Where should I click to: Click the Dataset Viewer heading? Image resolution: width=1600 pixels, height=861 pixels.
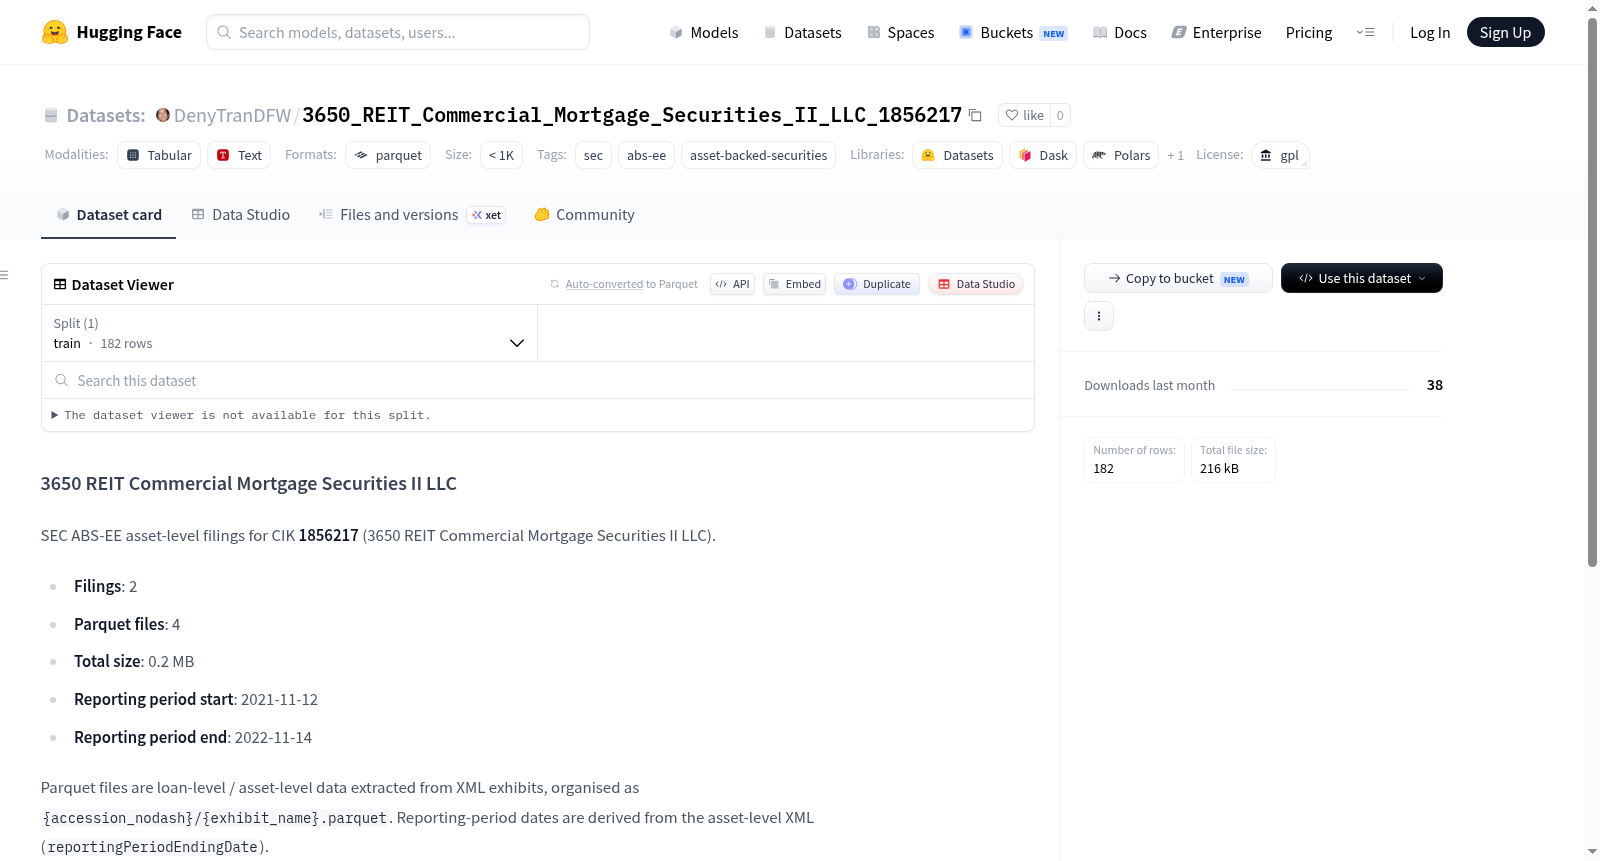tap(123, 284)
